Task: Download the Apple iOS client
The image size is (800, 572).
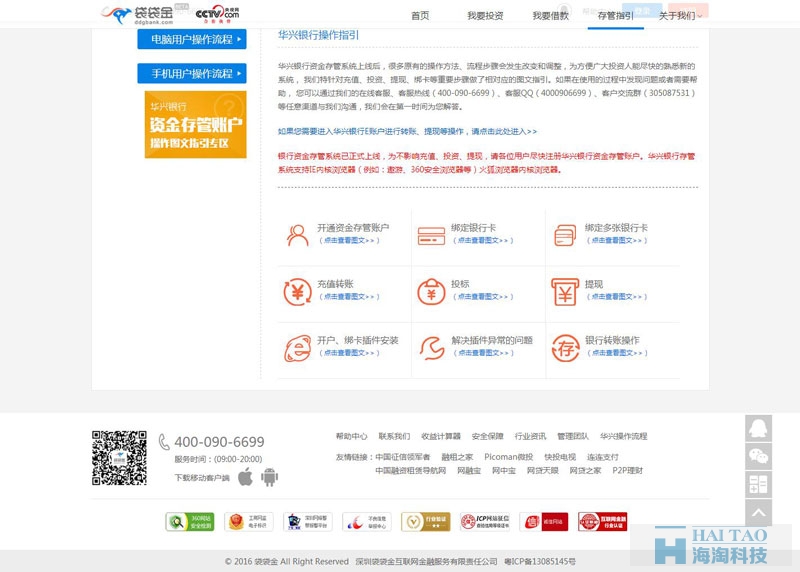Action: coord(245,477)
